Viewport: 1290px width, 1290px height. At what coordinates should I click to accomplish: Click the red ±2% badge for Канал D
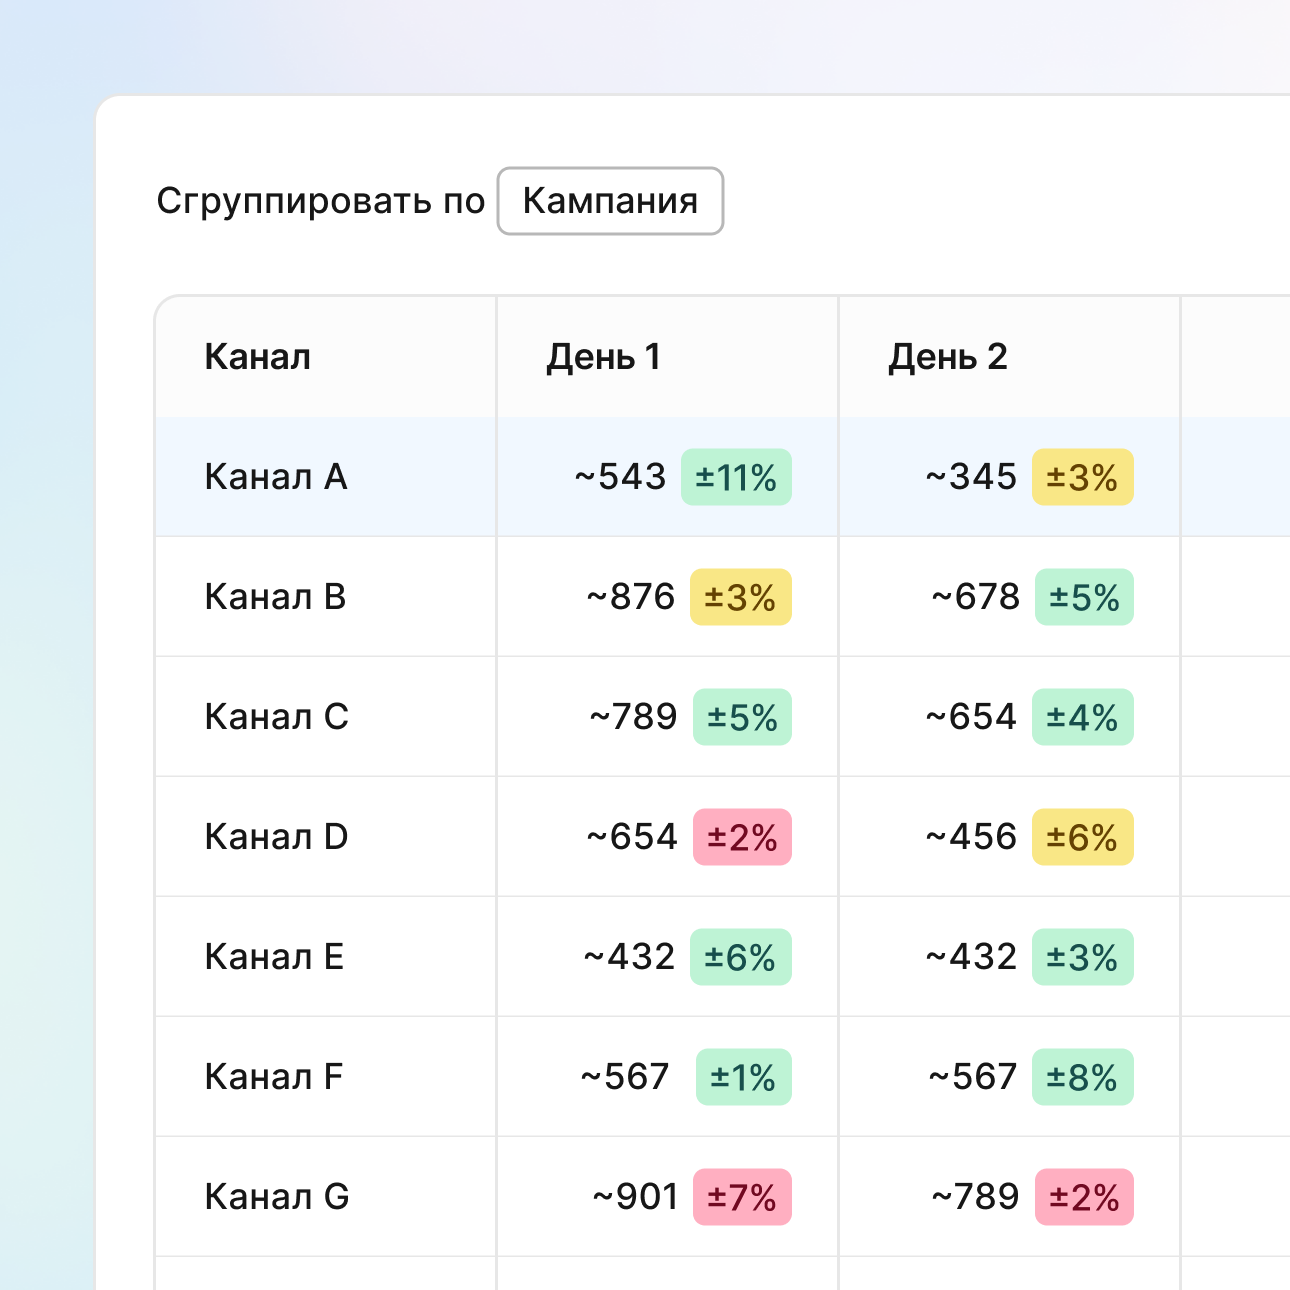[742, 837]
